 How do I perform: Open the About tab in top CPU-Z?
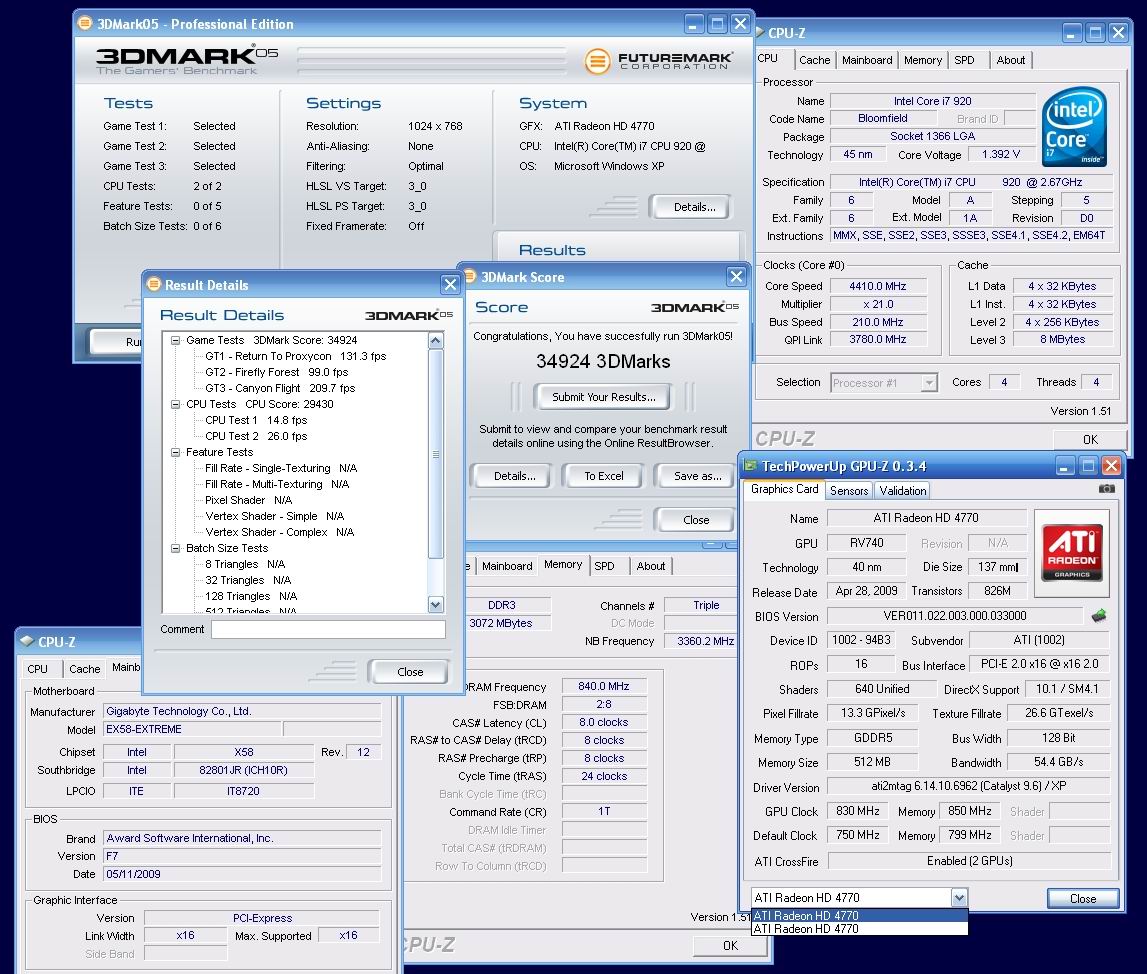point(1010,60)
